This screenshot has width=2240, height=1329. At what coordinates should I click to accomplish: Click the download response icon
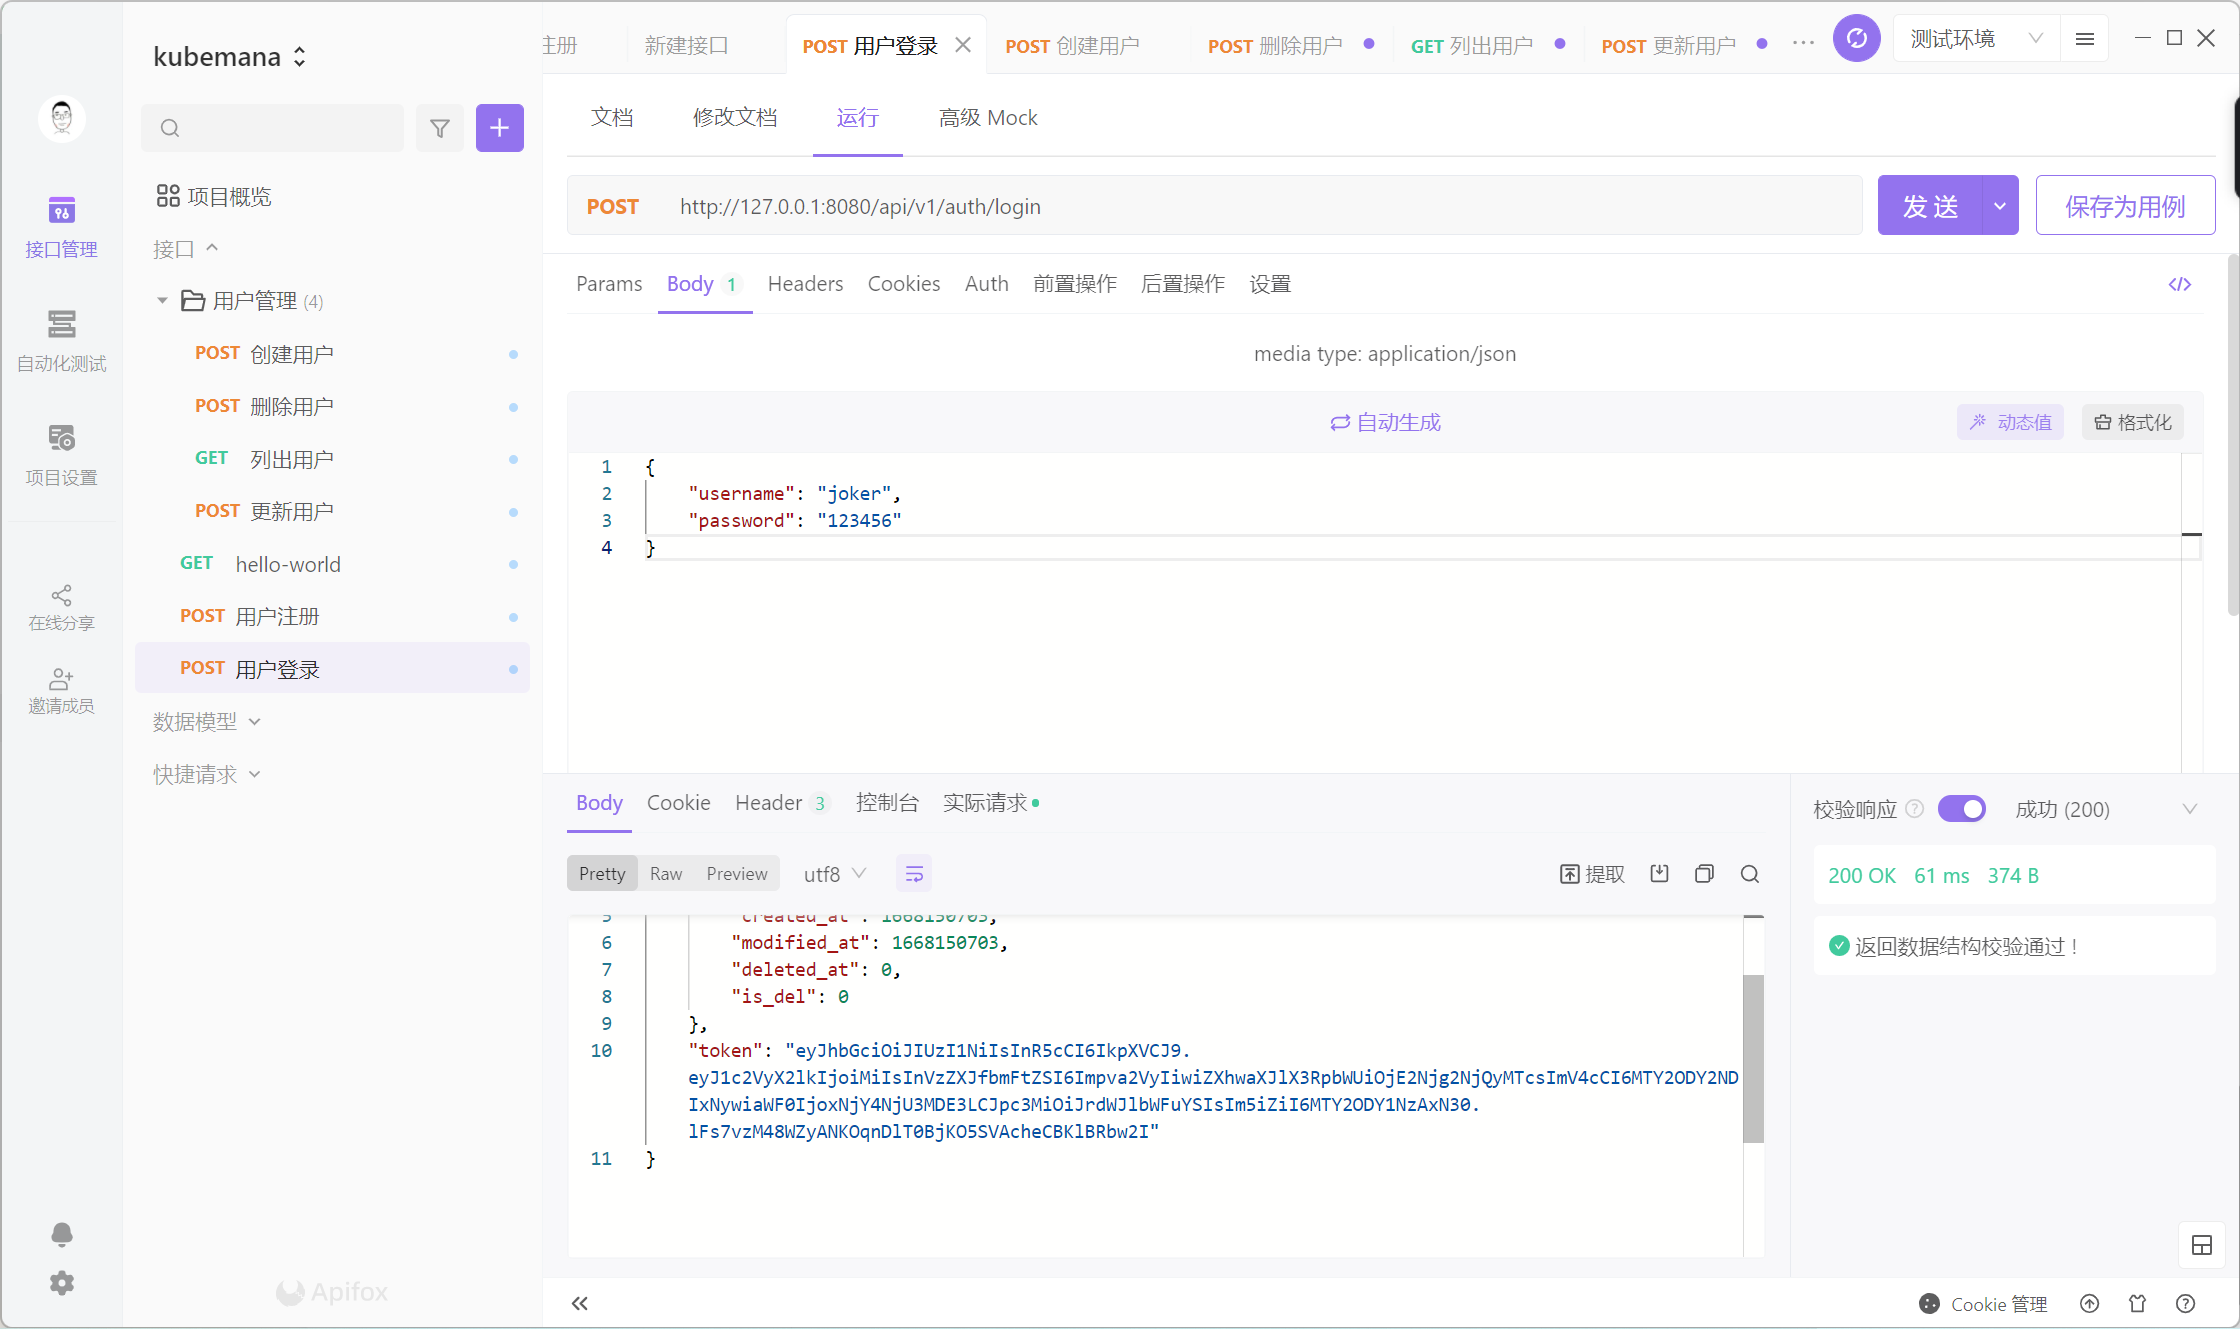click(1660, 874)
